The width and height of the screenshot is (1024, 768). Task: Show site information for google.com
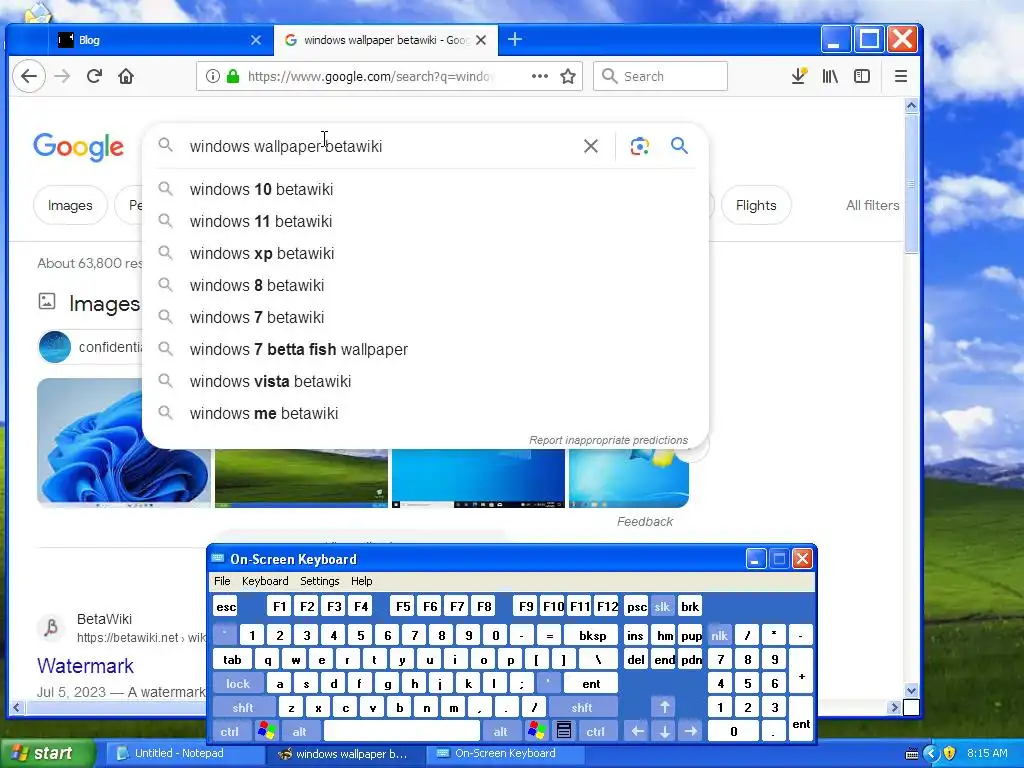point(212,76)
